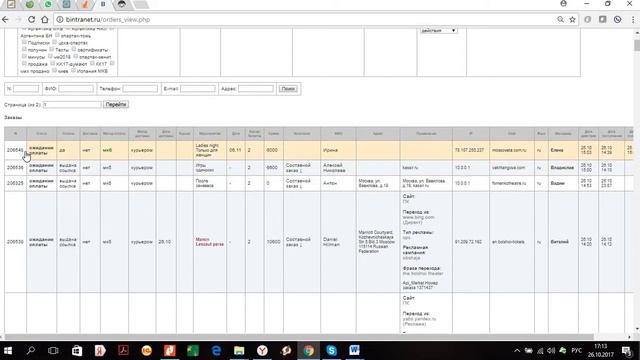Switch to the second browser tab with green icon
Screen dimensions: 640x360
[x=29, y=4]
